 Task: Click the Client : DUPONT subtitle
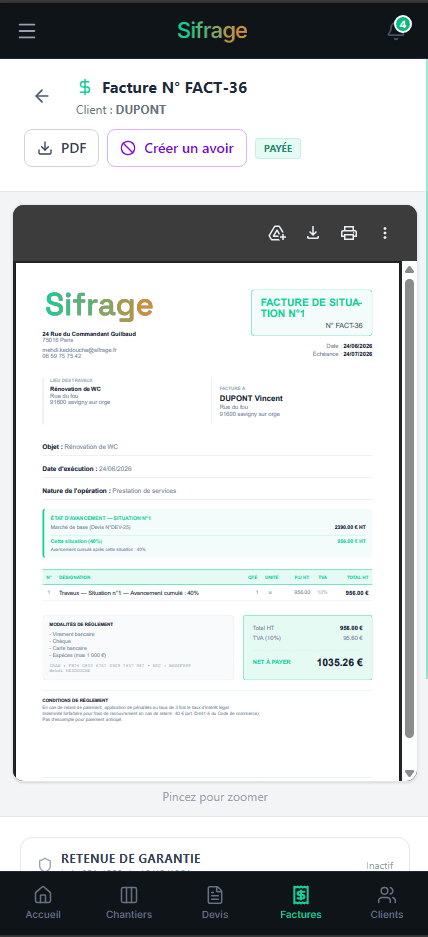tap(121, 110)
